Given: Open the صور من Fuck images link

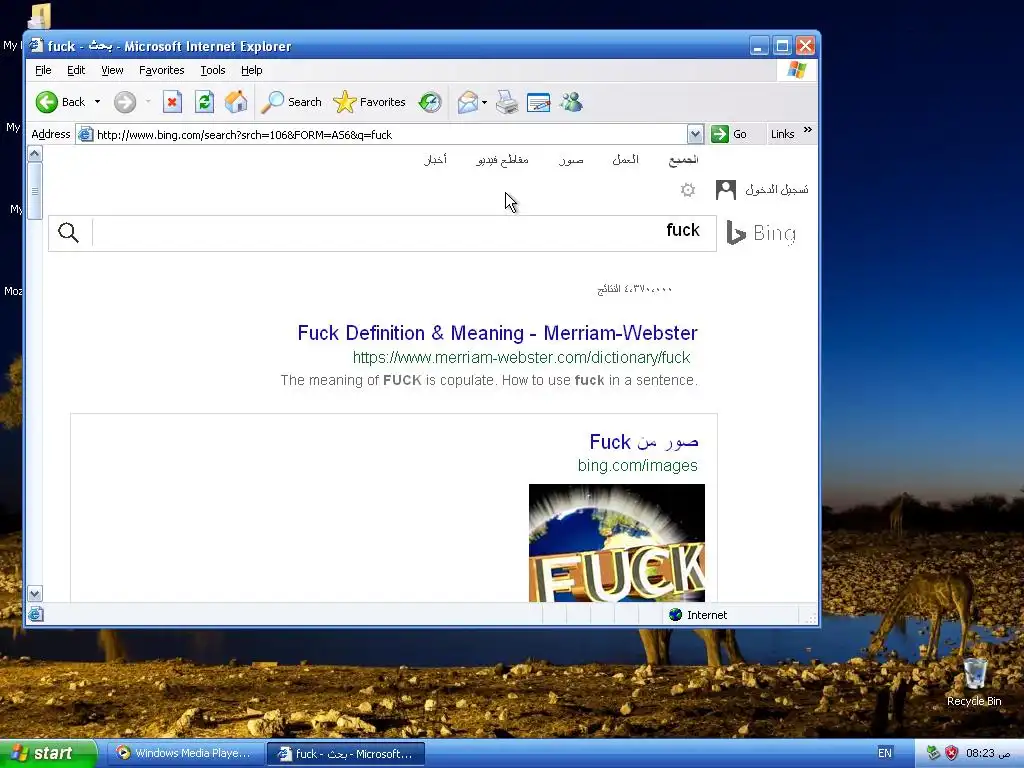Looking at the screenshot, I should pyautogui.click(x=644, y=442).
